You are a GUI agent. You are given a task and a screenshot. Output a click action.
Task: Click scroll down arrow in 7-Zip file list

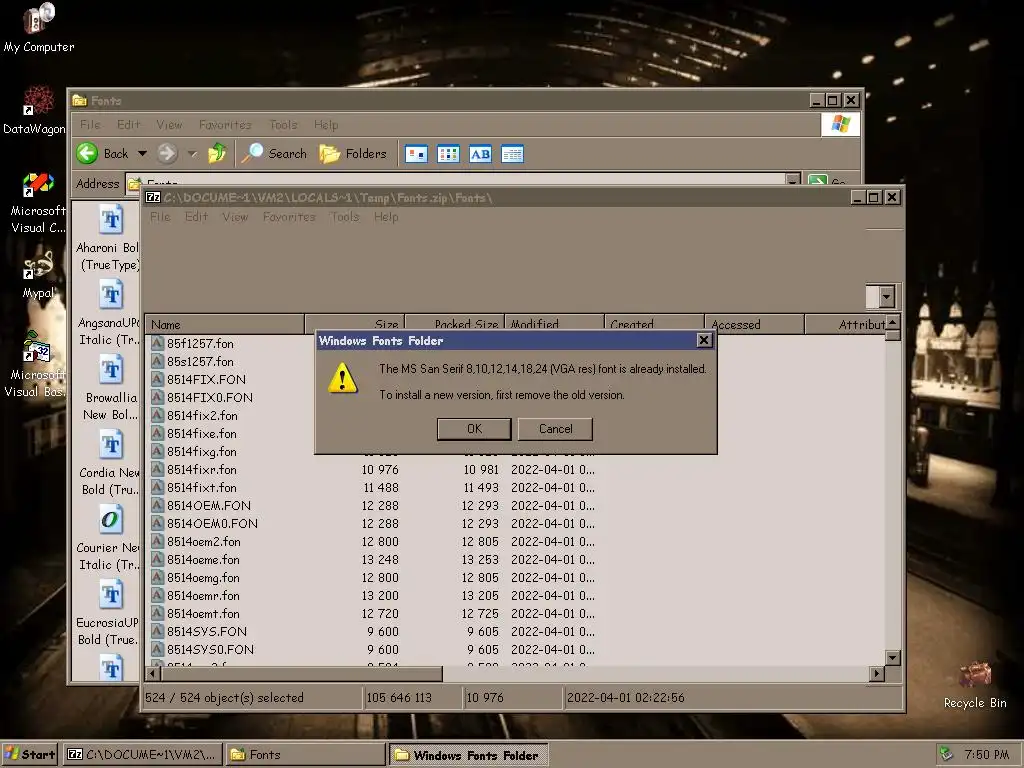point(893,658)
